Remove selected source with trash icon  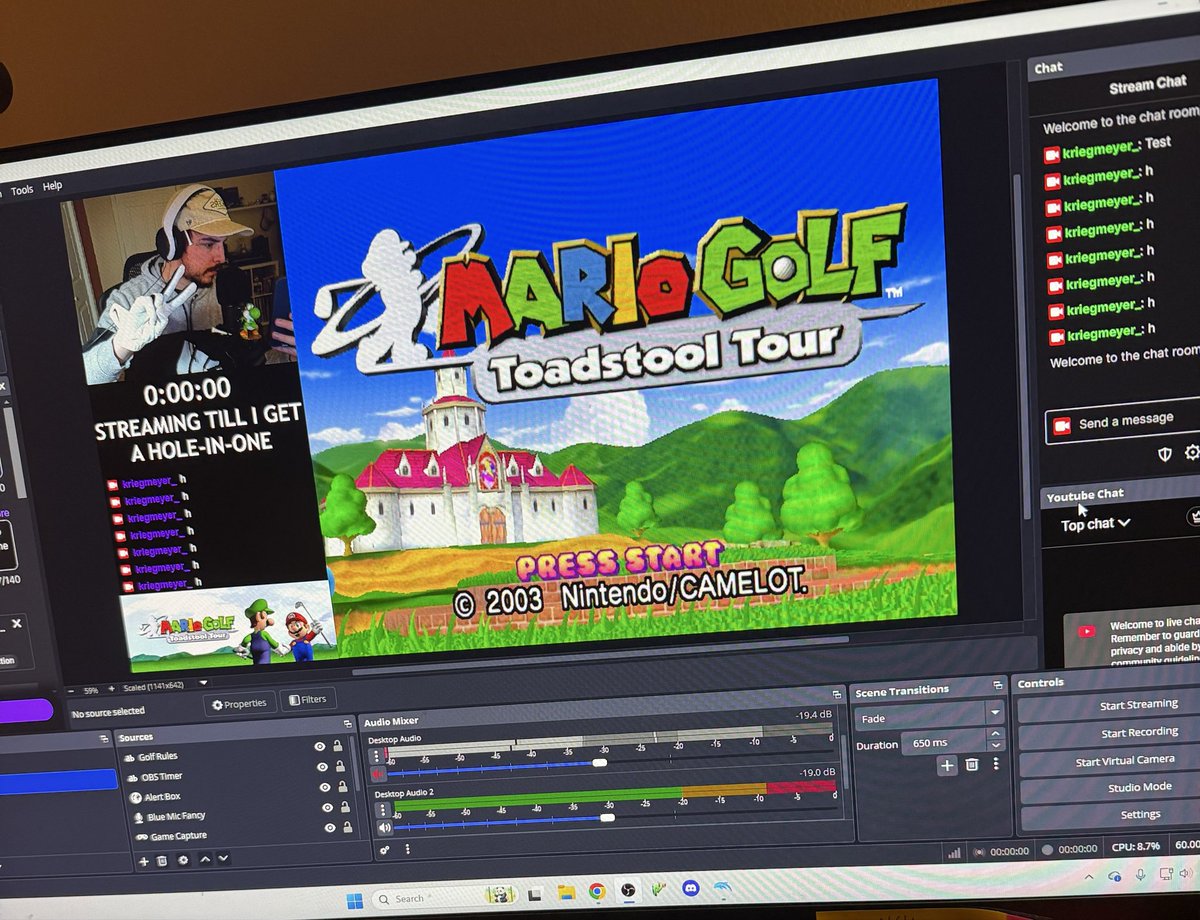[x=162, y=861]
